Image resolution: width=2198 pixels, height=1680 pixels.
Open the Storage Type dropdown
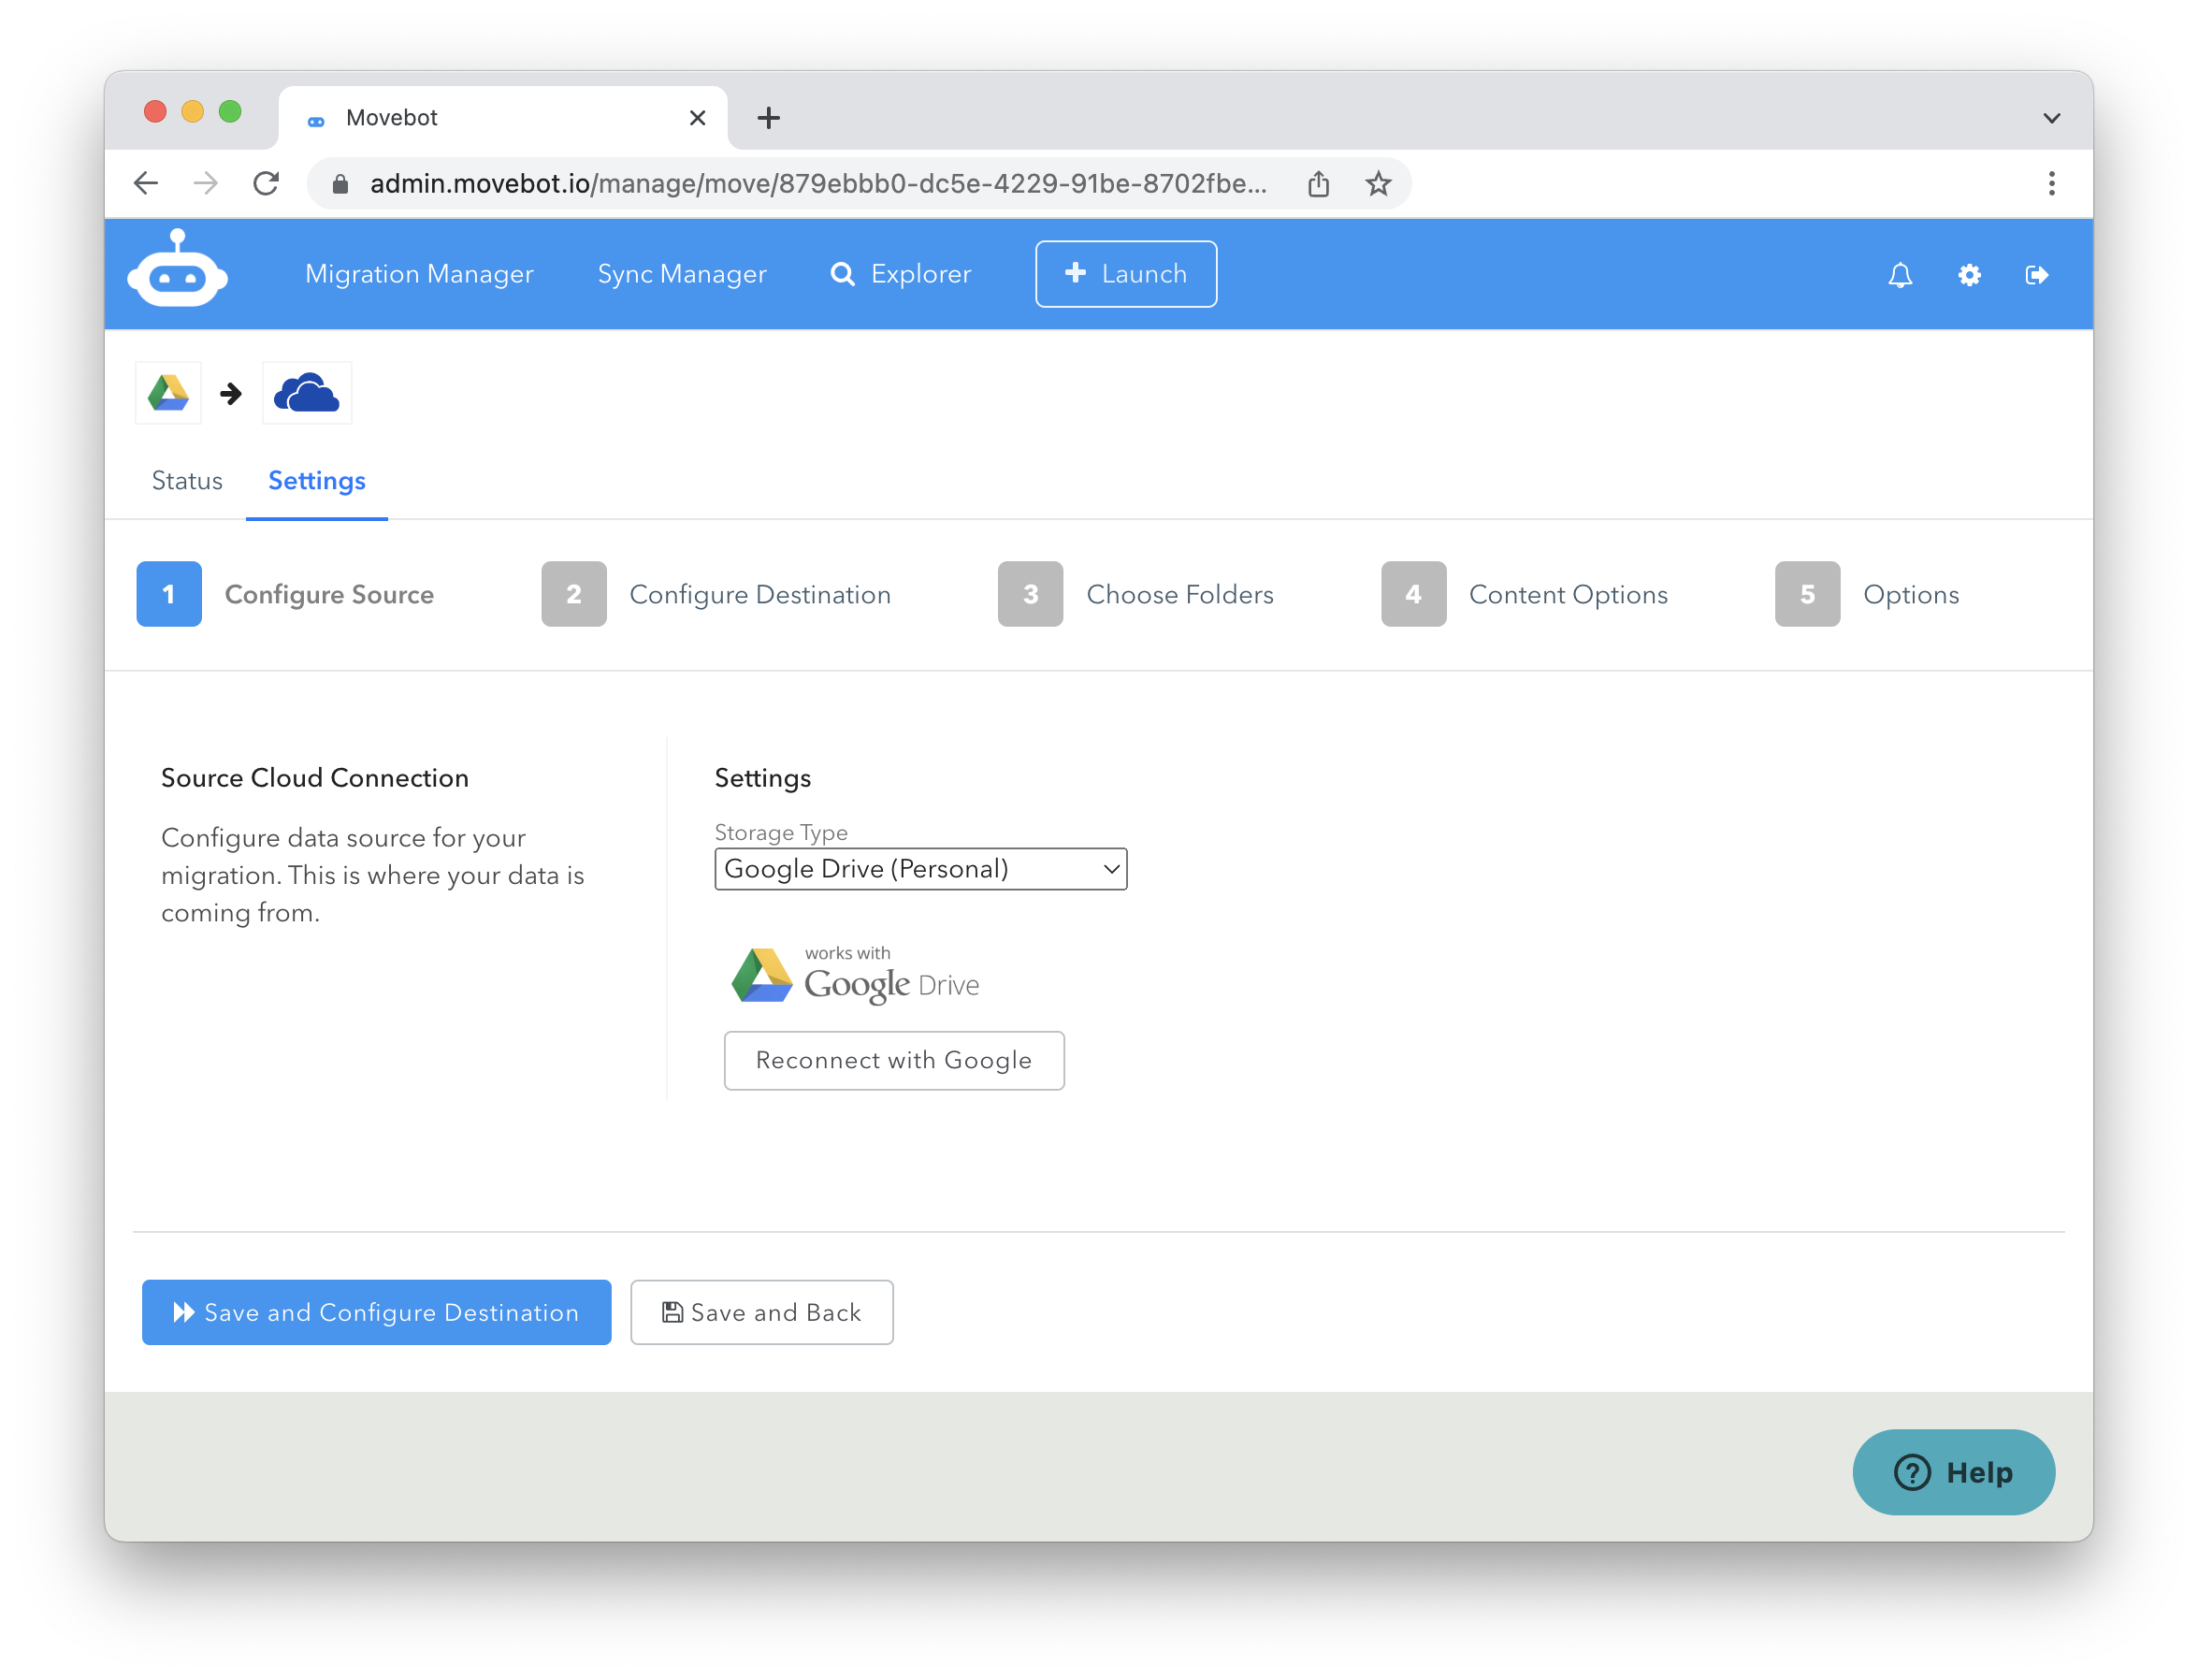920,869
